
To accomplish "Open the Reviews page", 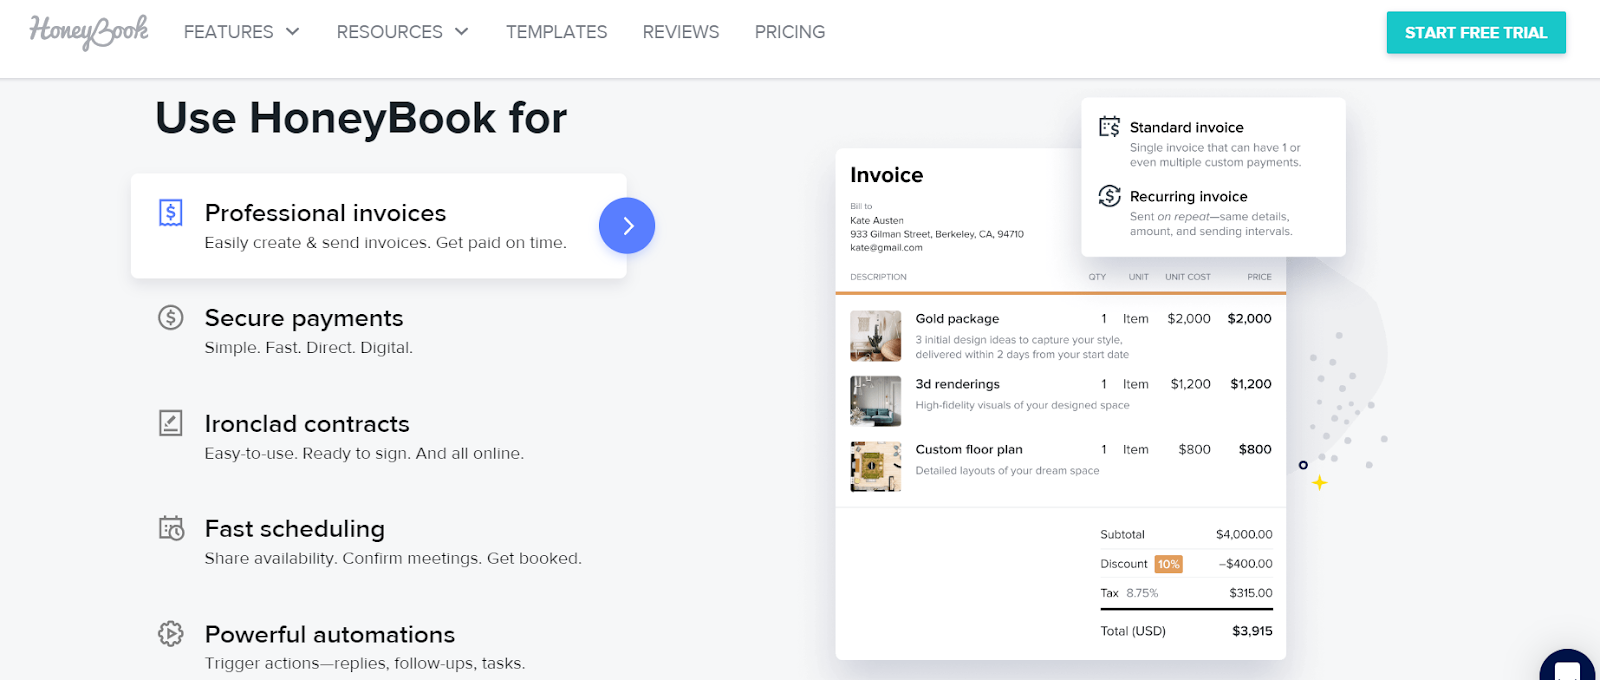I will pos(681,32).
